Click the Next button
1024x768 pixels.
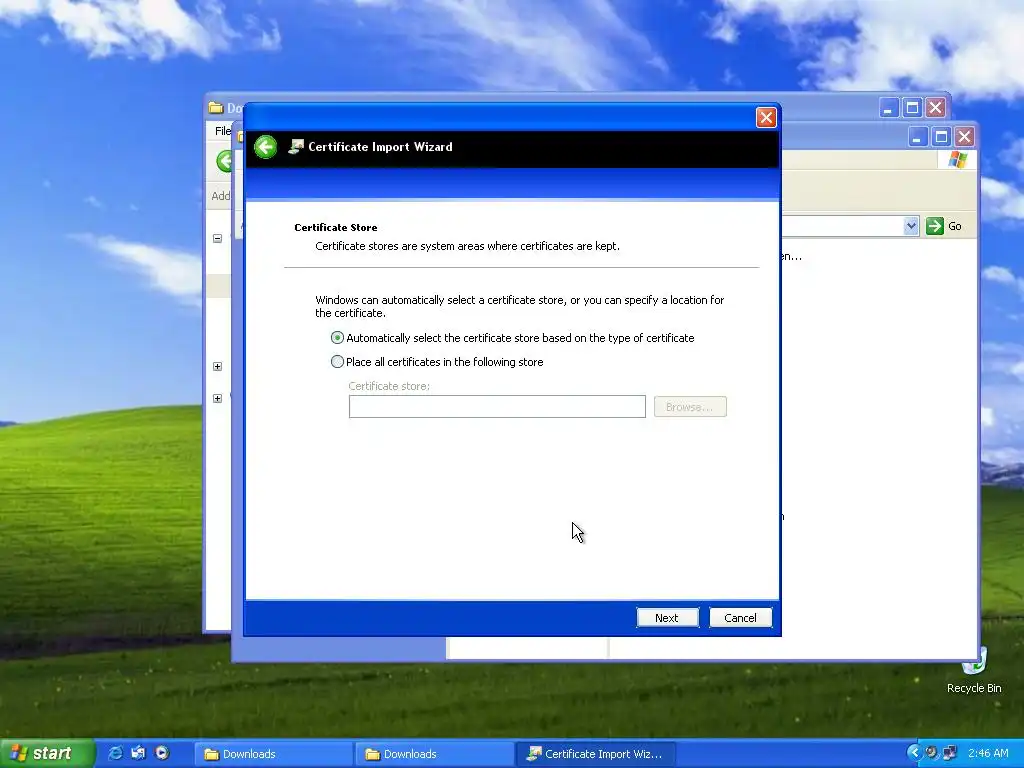[667, 618]
